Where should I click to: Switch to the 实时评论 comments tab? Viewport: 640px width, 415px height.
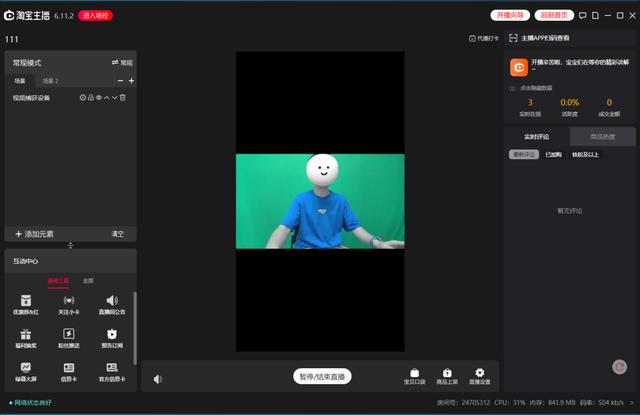pos(536,137)
